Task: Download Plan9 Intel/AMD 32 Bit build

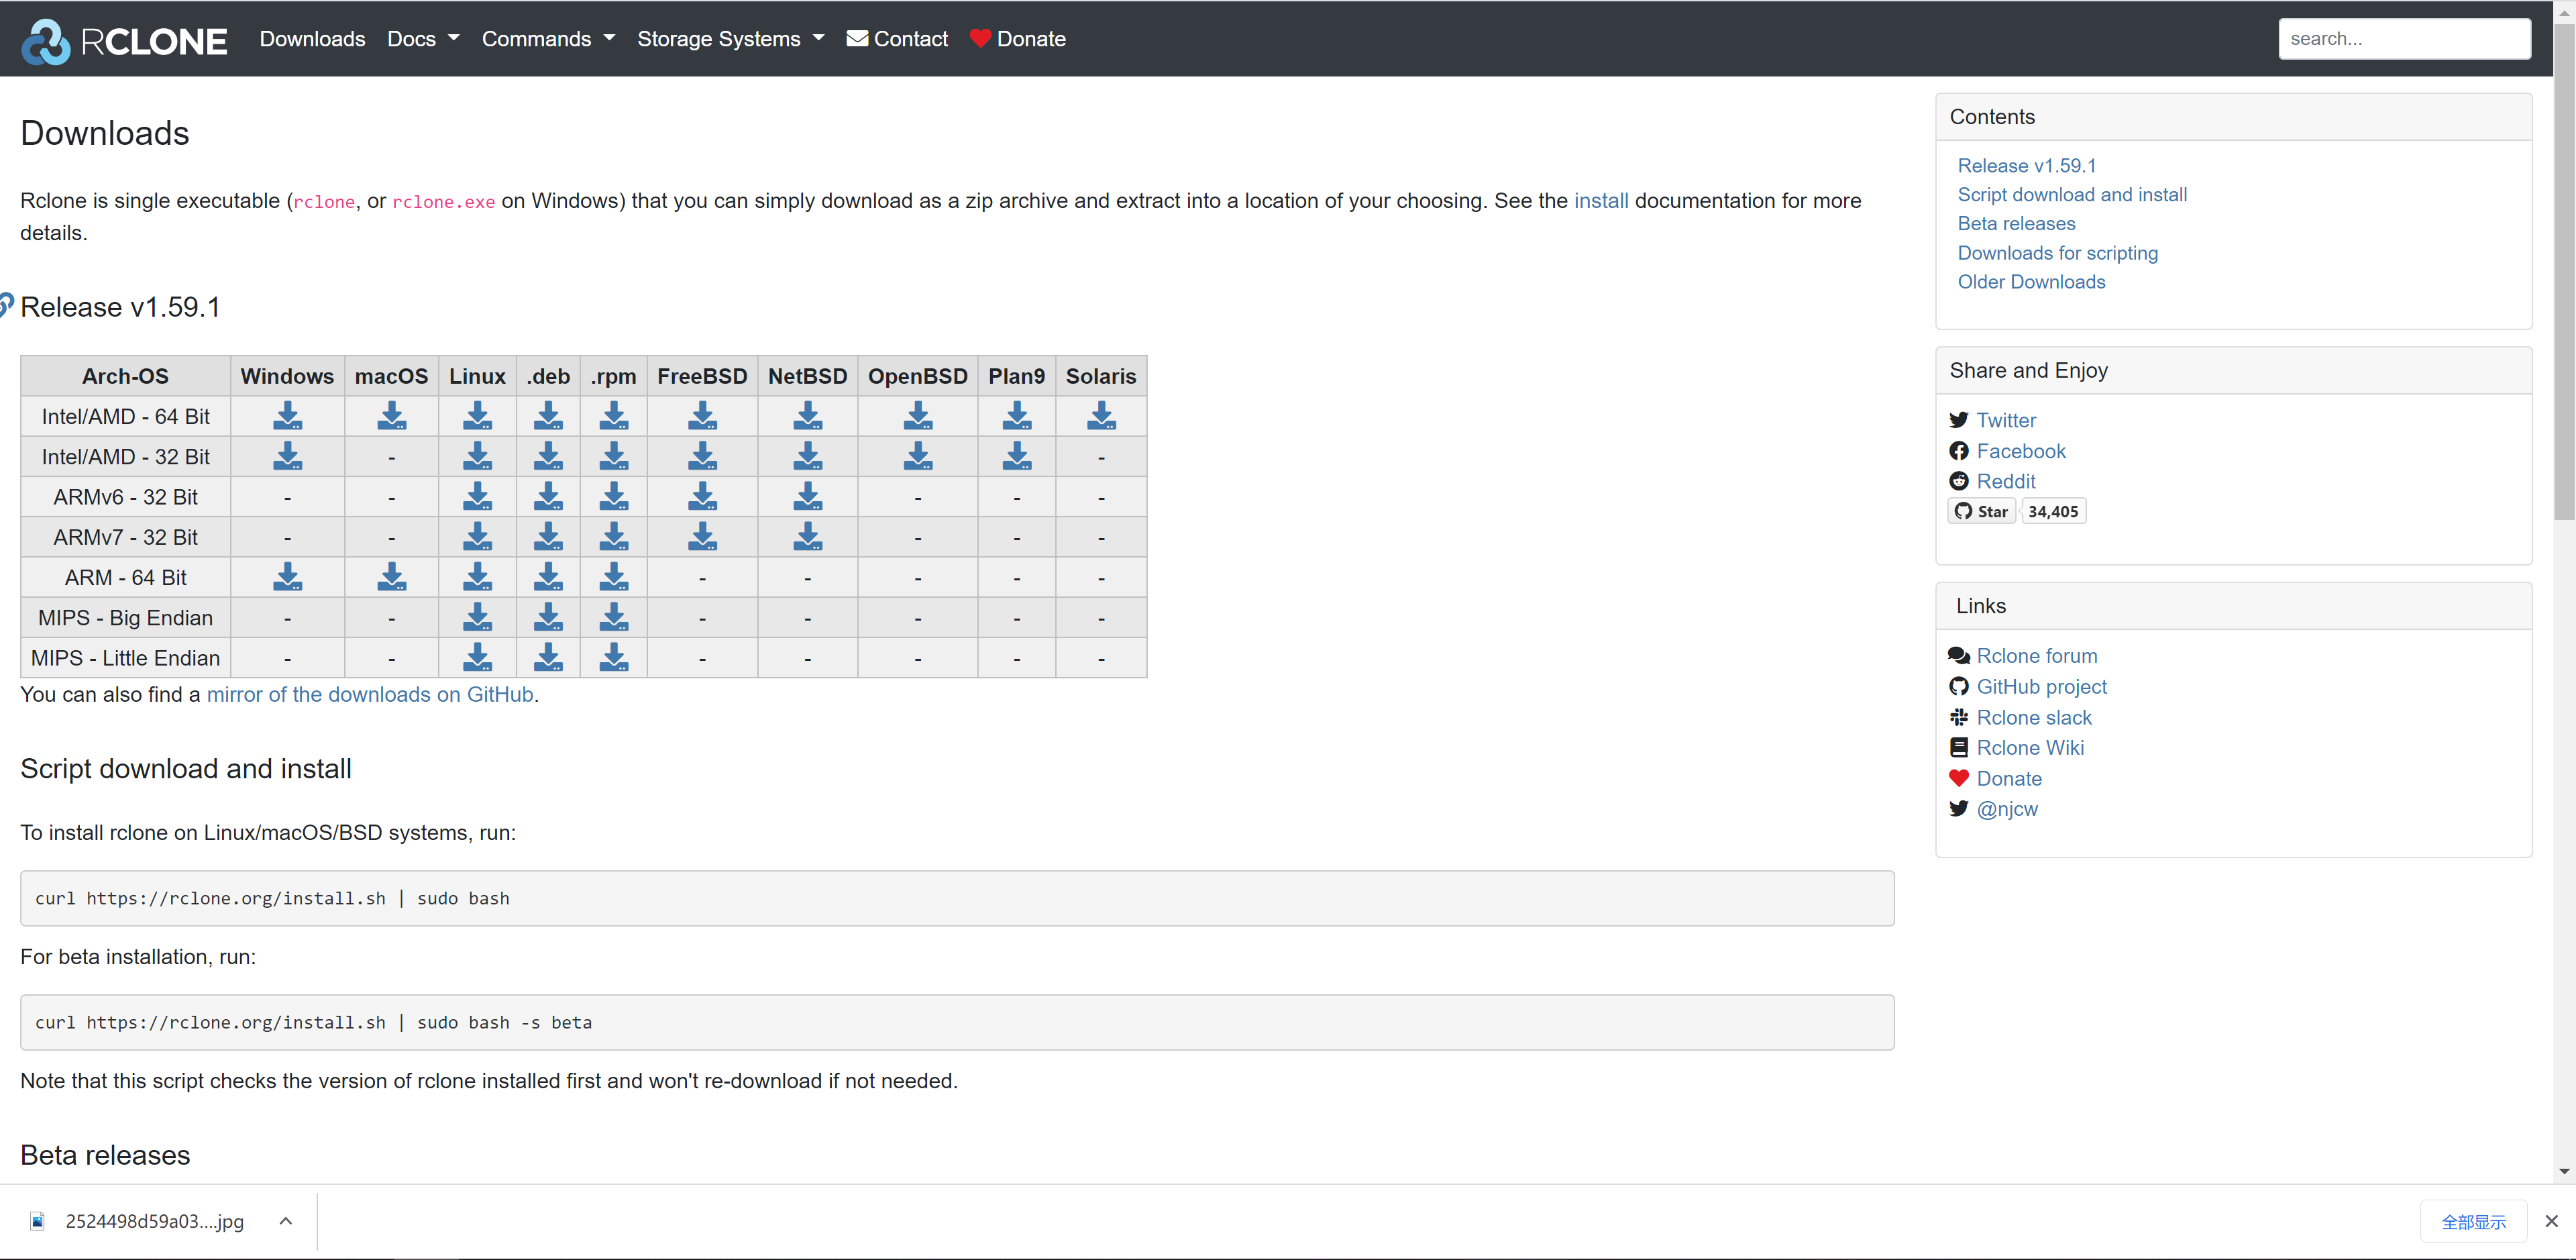Action: [1016, 456]
